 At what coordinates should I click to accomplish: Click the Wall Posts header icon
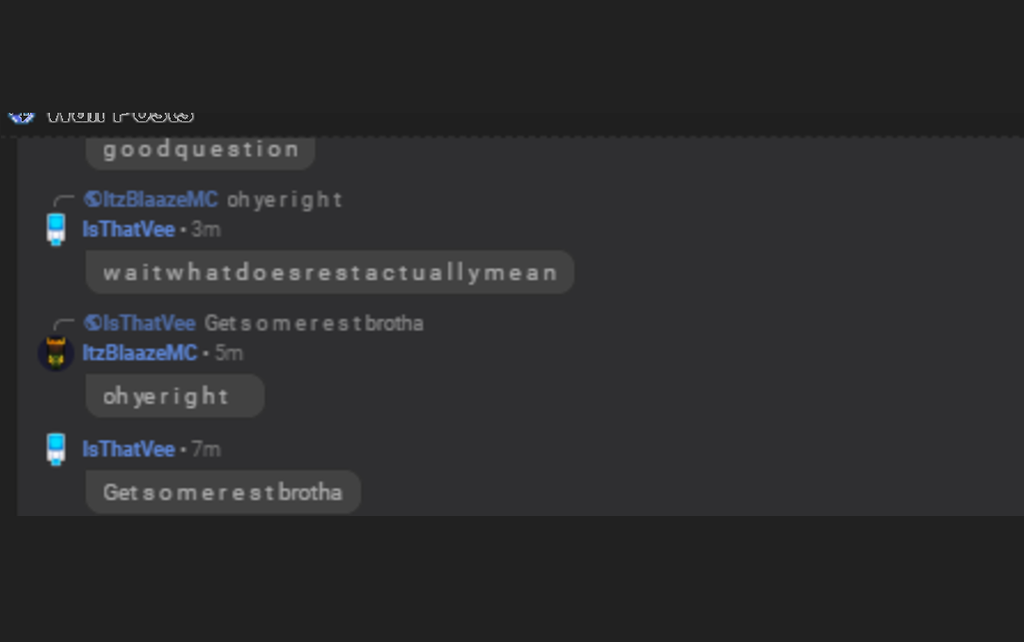(21, 117)
